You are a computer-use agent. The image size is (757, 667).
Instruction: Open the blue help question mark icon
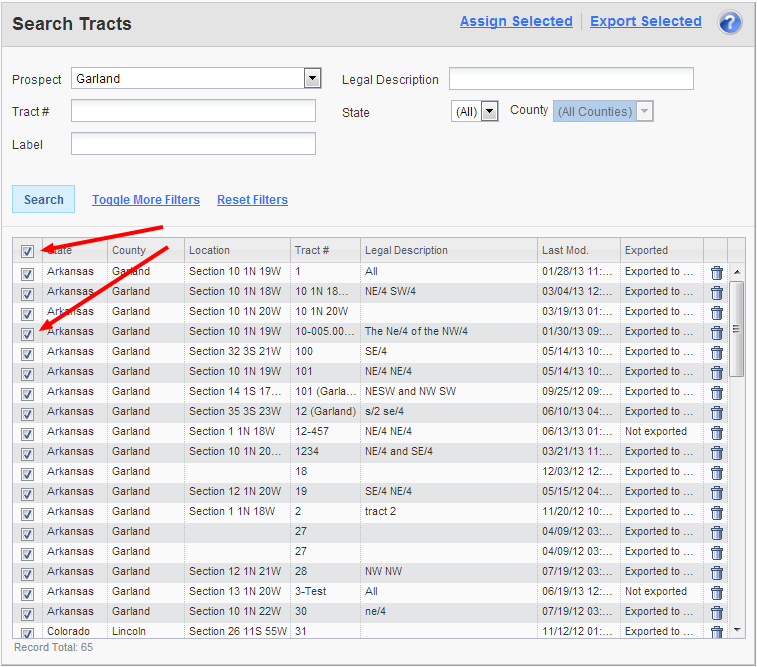point(729,22)
